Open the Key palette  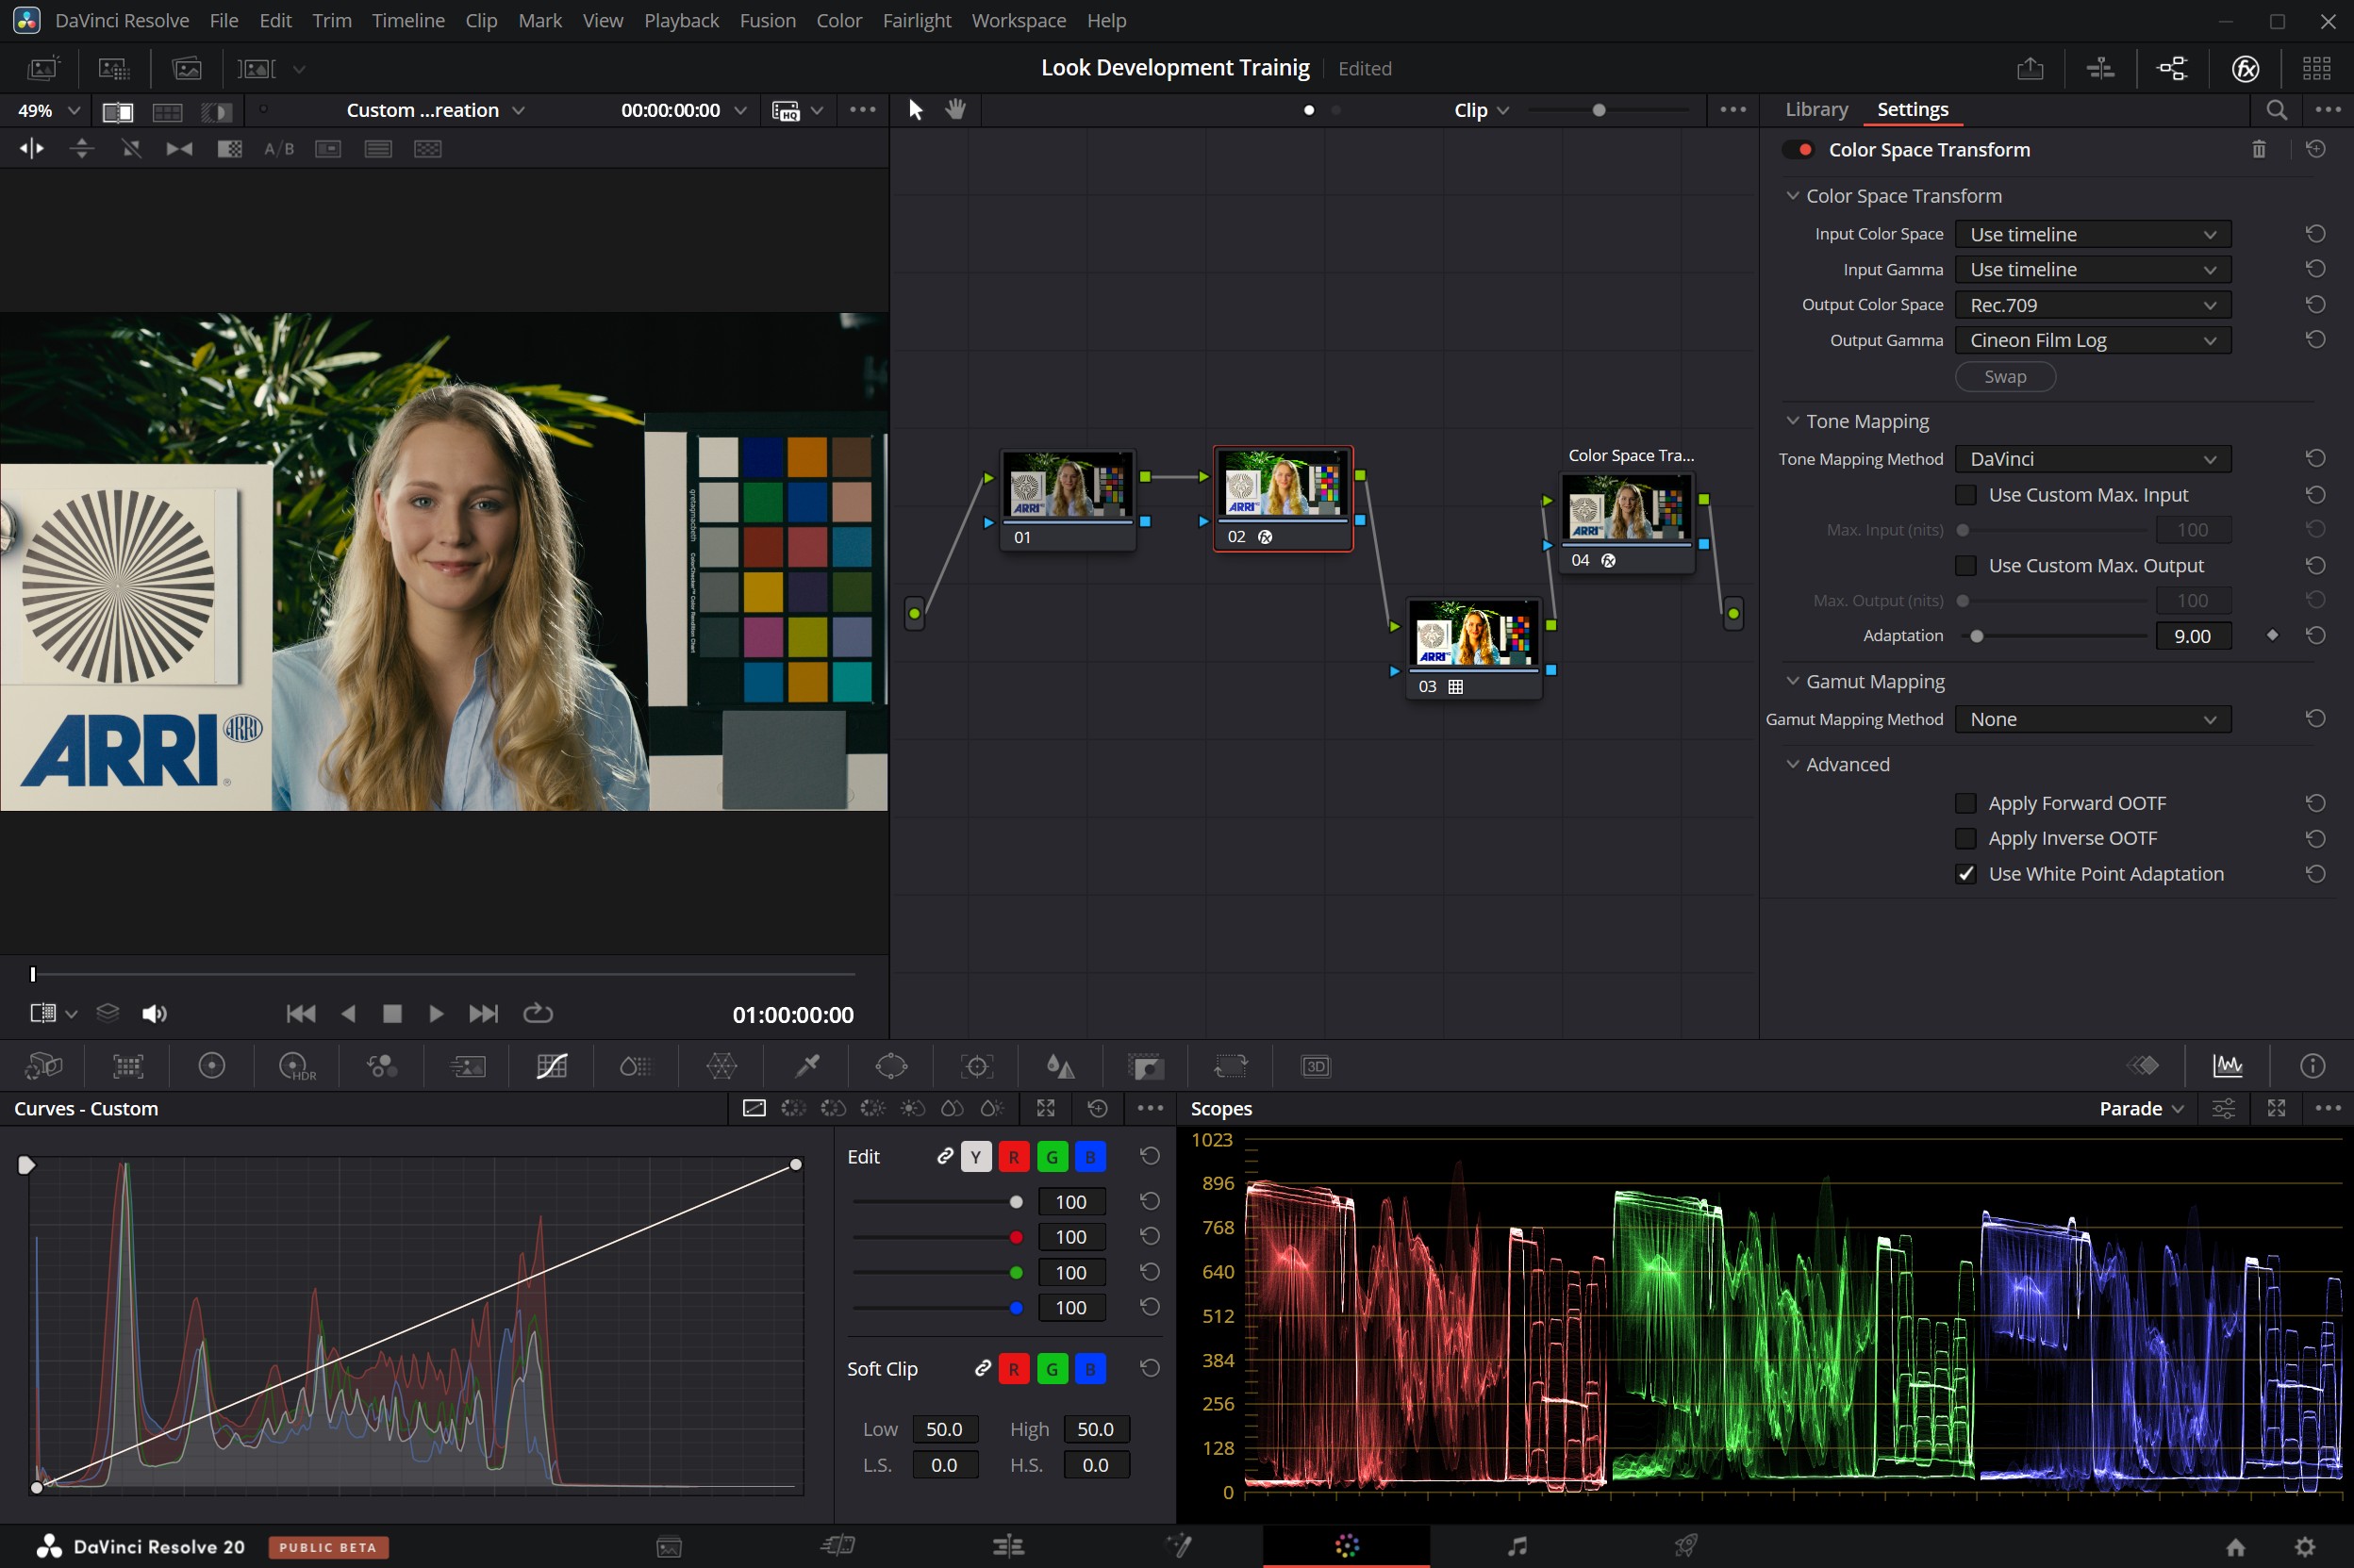pyautogui.click(x=1145, y=1066)
